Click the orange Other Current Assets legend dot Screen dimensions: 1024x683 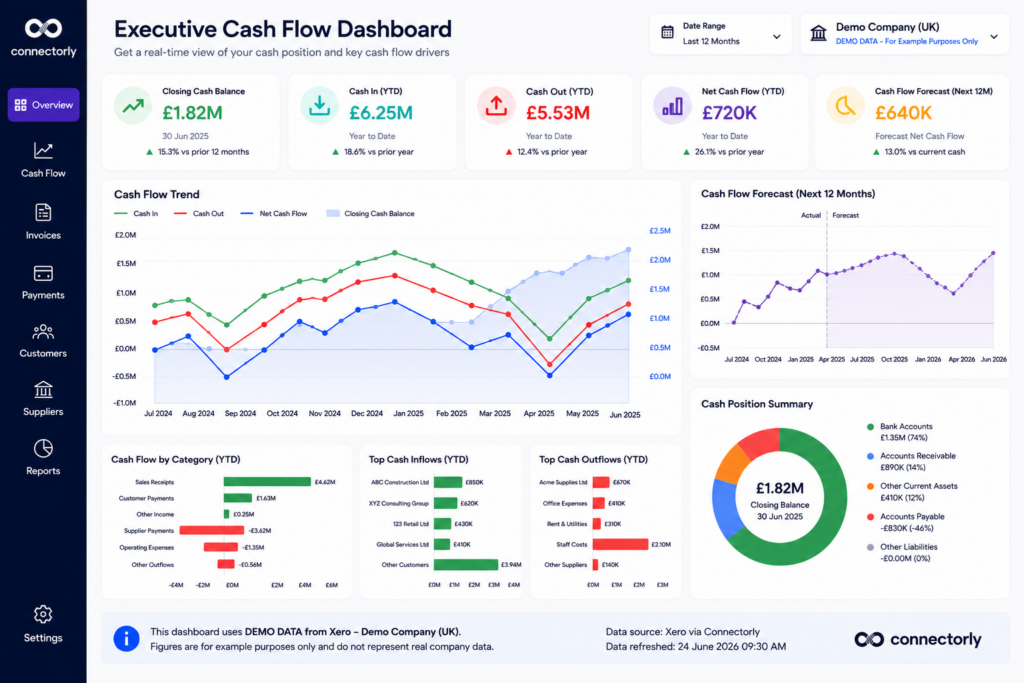point(870,486)
